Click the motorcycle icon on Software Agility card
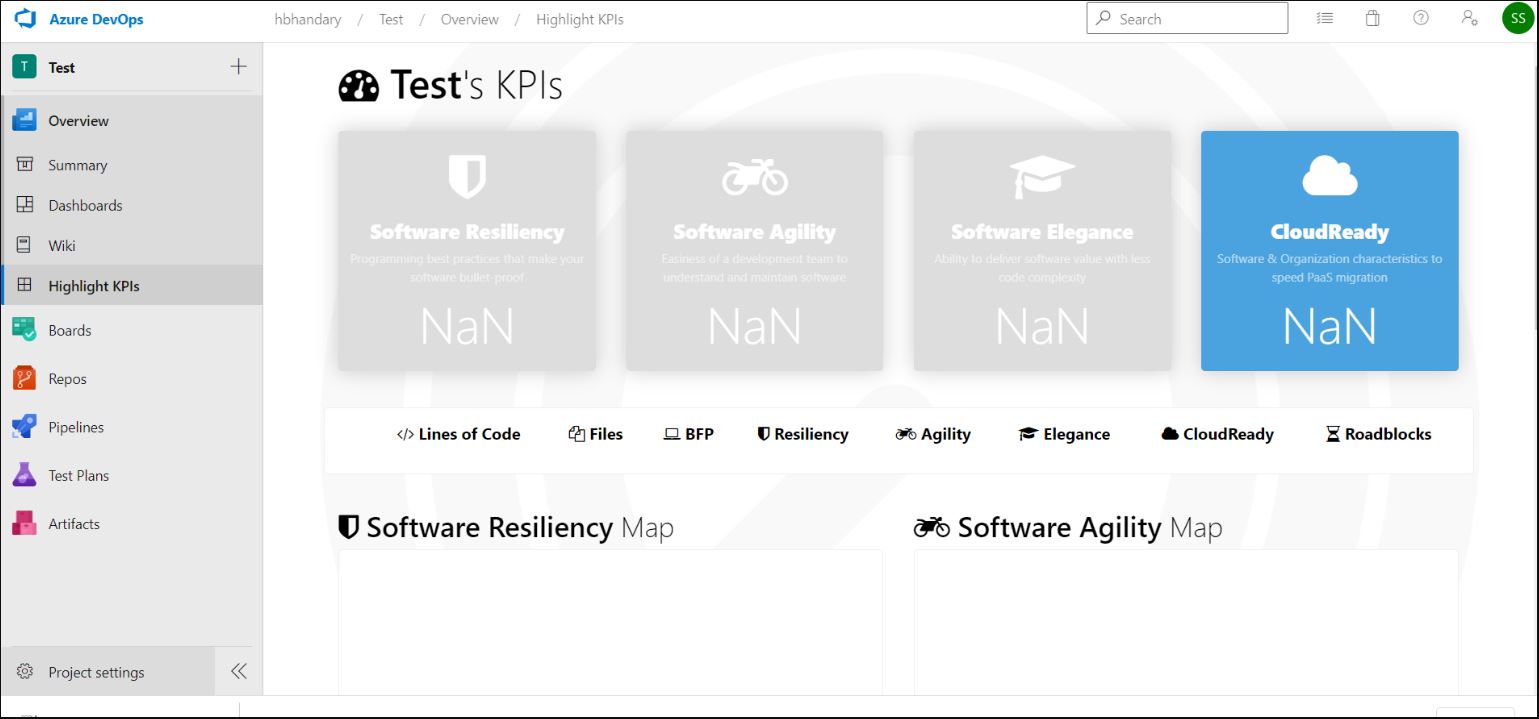Screen dimensions: 1539x719 [x=755, y=177]
